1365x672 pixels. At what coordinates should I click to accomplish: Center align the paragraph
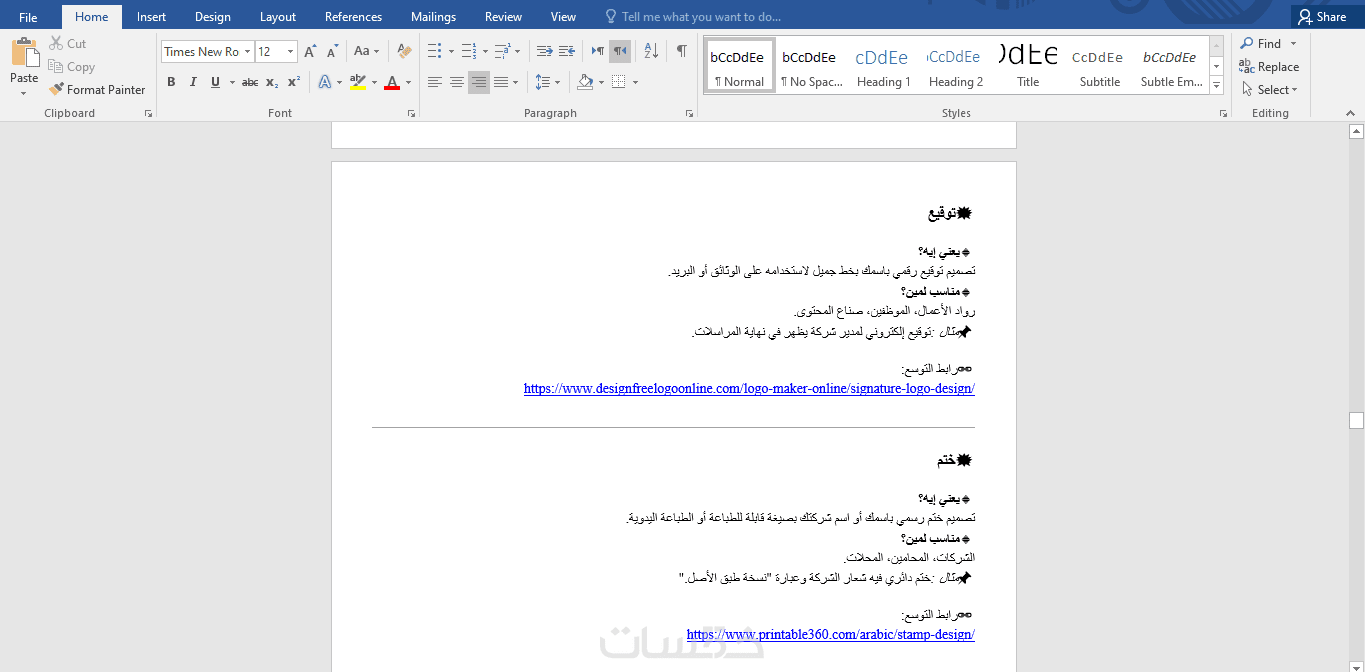point(457,82)
